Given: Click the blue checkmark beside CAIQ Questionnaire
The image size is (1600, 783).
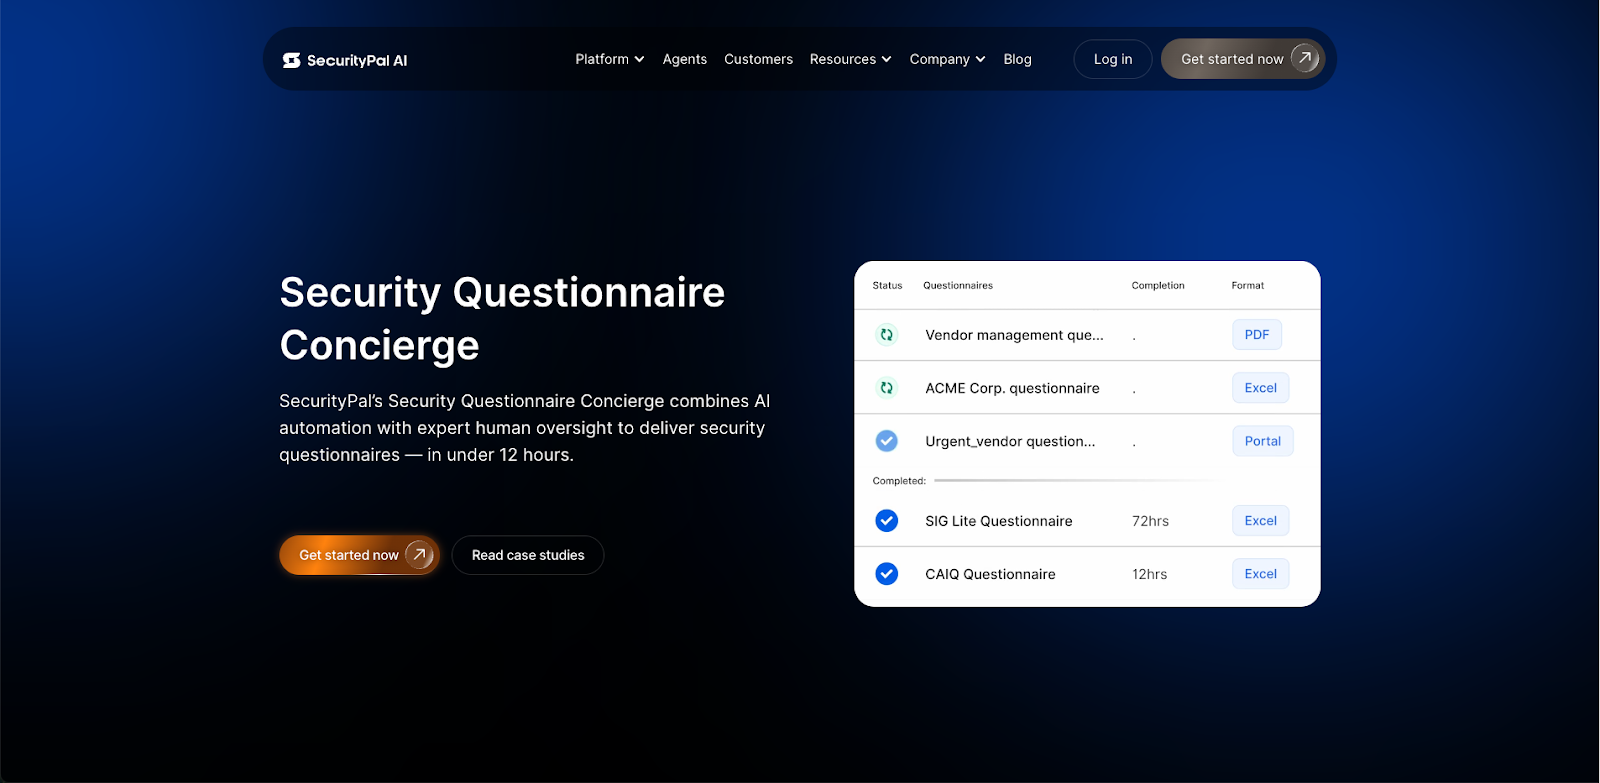Looking at the screenshot, I should click(x=886, y=574).
